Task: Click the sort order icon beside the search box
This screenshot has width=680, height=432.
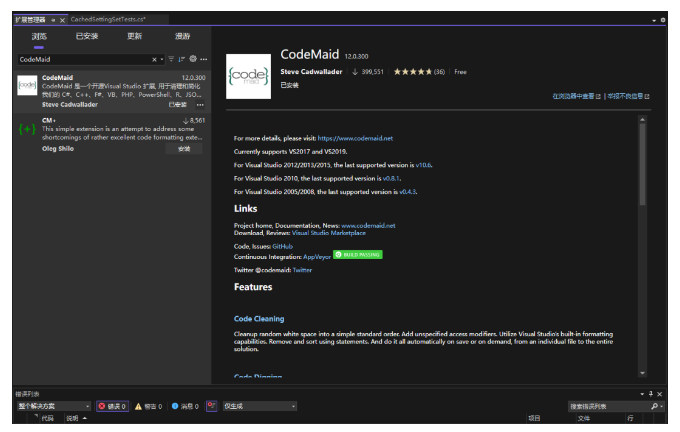Action: [181, 59]
